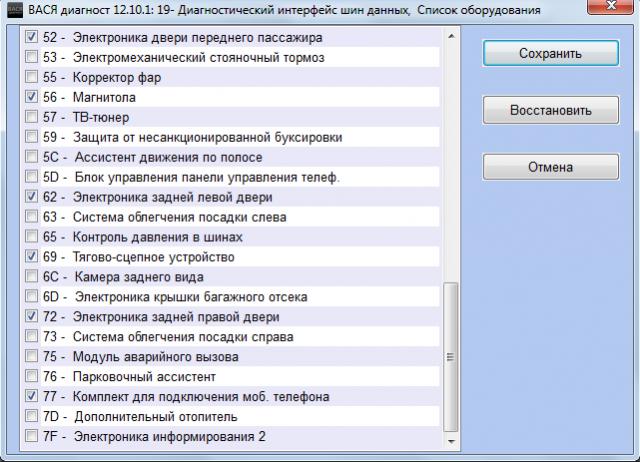
Task: Tick 65 Контроль давления в шинах checkbox
Action: coord(31,237)
